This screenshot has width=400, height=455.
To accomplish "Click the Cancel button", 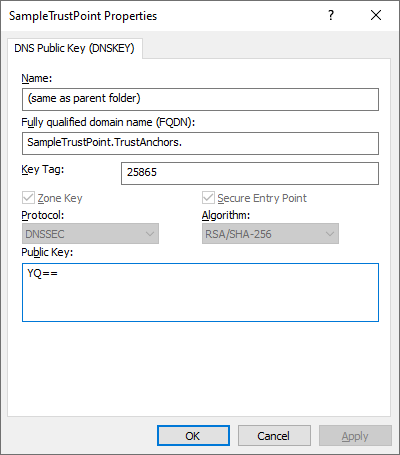I will click(274, 436).
